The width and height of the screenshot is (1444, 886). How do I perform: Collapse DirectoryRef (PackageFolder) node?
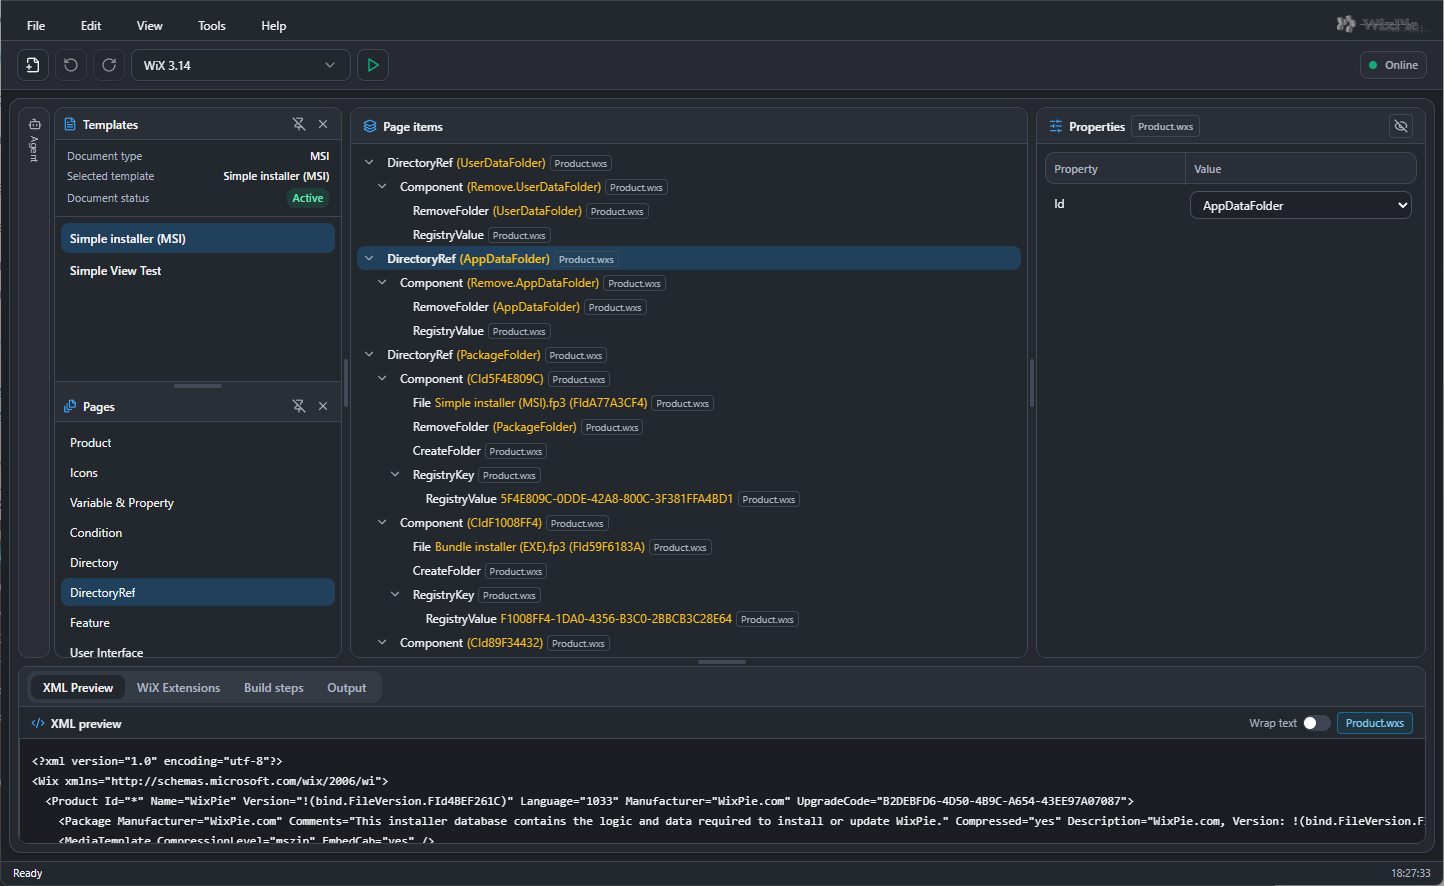(369, 354)
